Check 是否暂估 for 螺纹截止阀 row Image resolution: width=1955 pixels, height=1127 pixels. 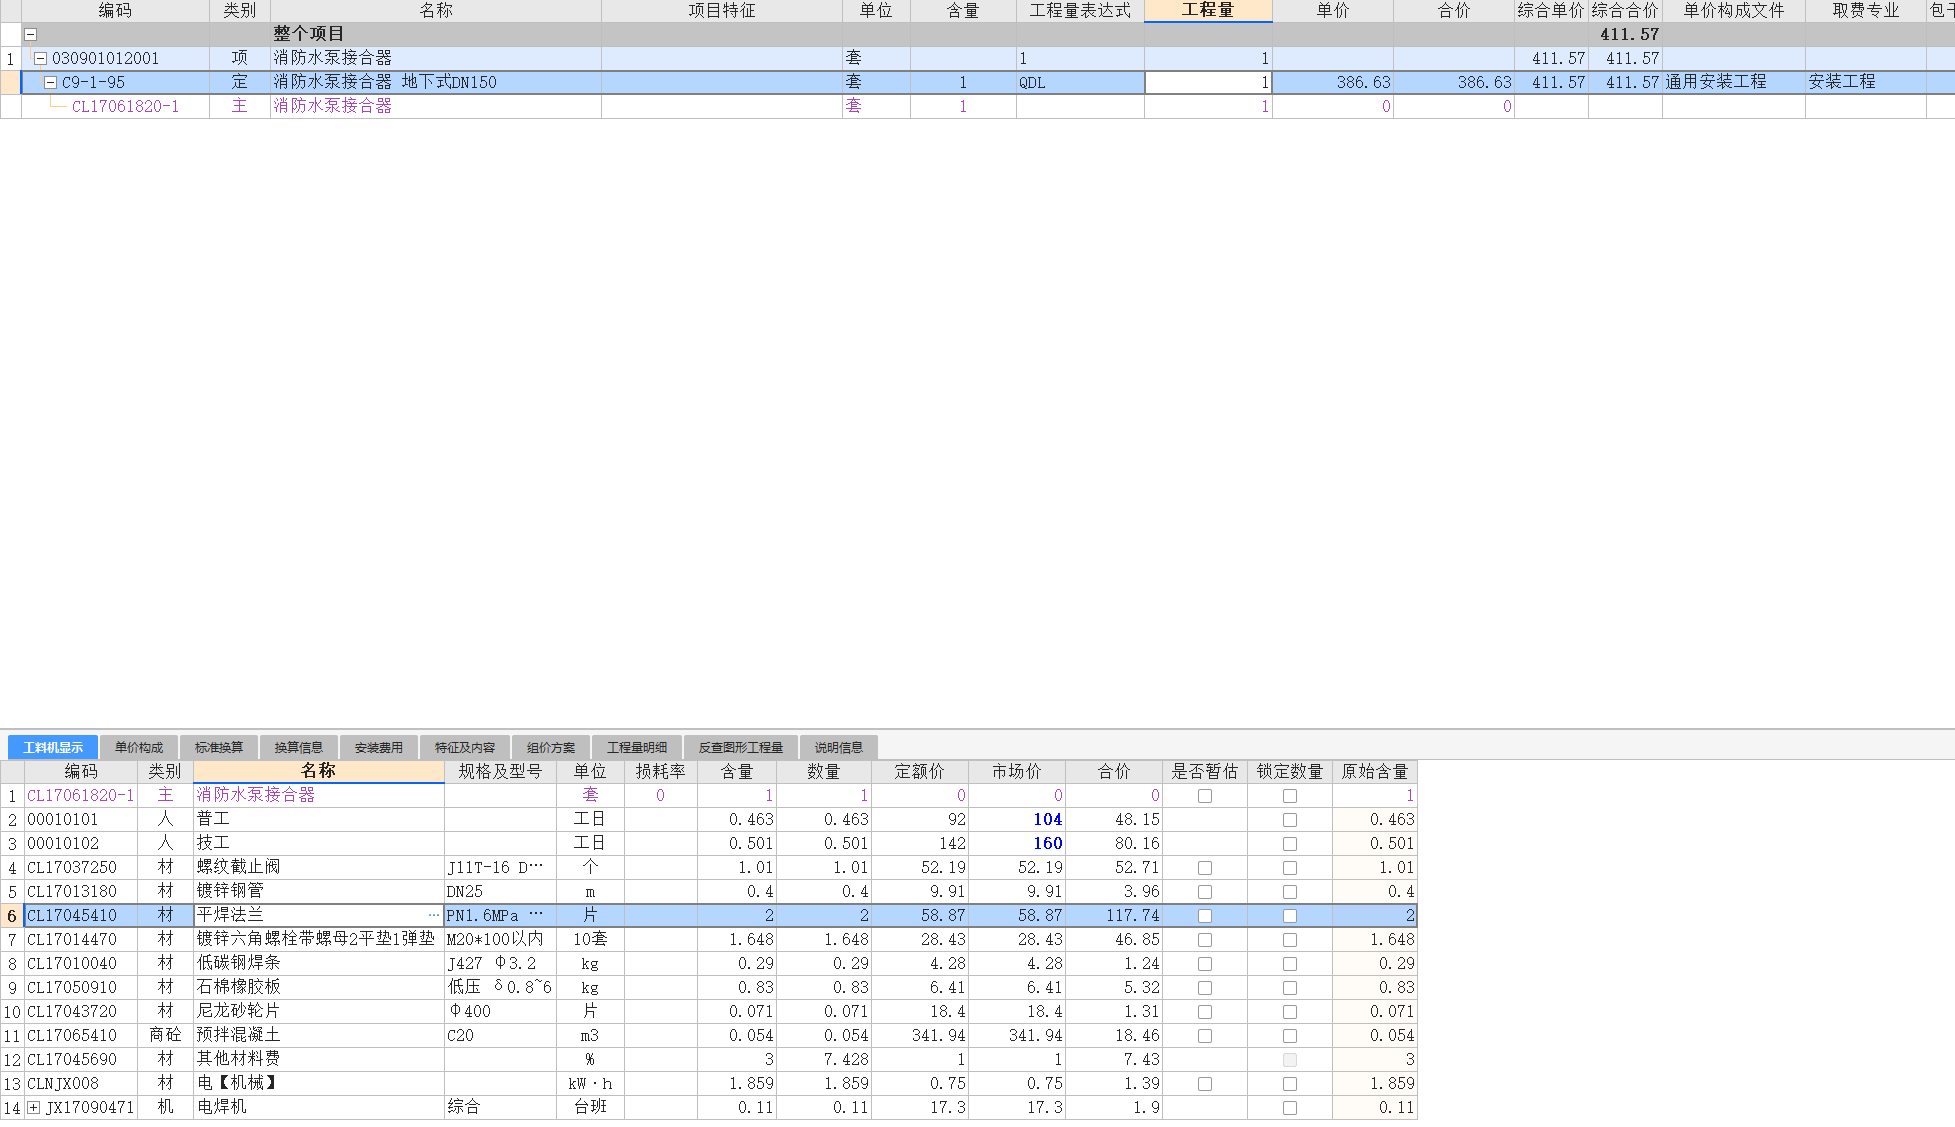click(1205, 868)
